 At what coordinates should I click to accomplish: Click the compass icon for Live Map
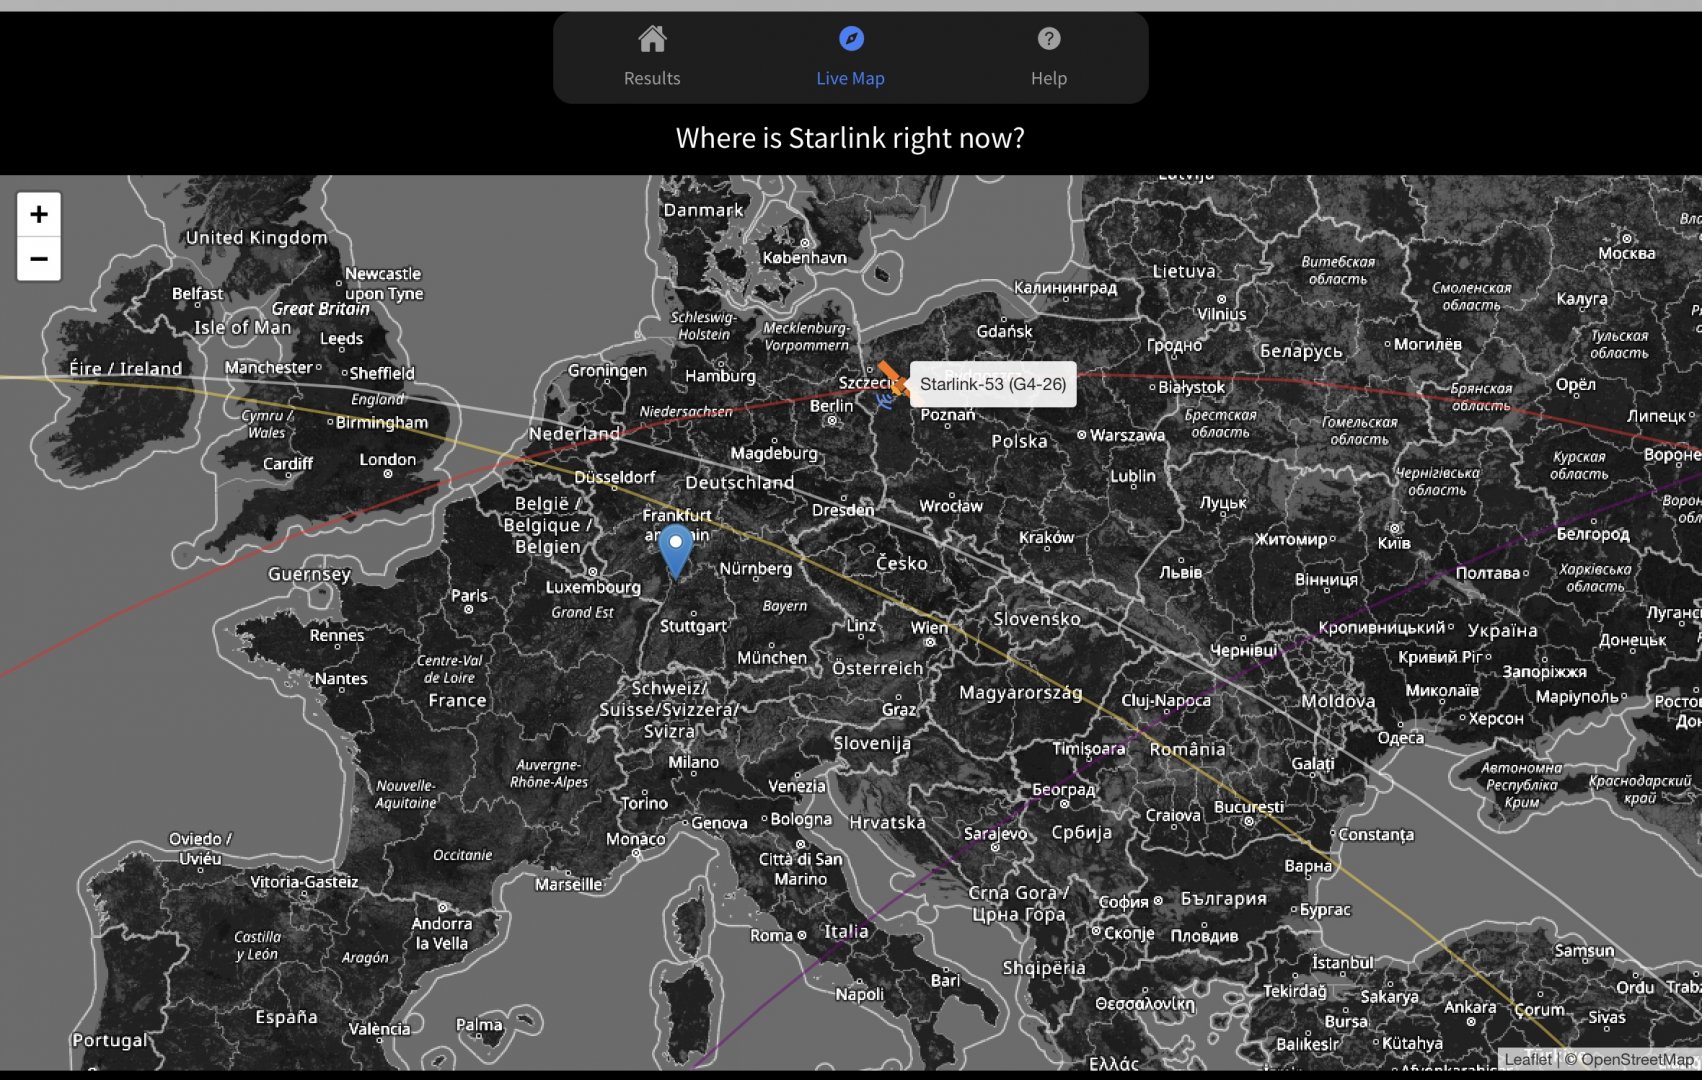pos(851,39)
